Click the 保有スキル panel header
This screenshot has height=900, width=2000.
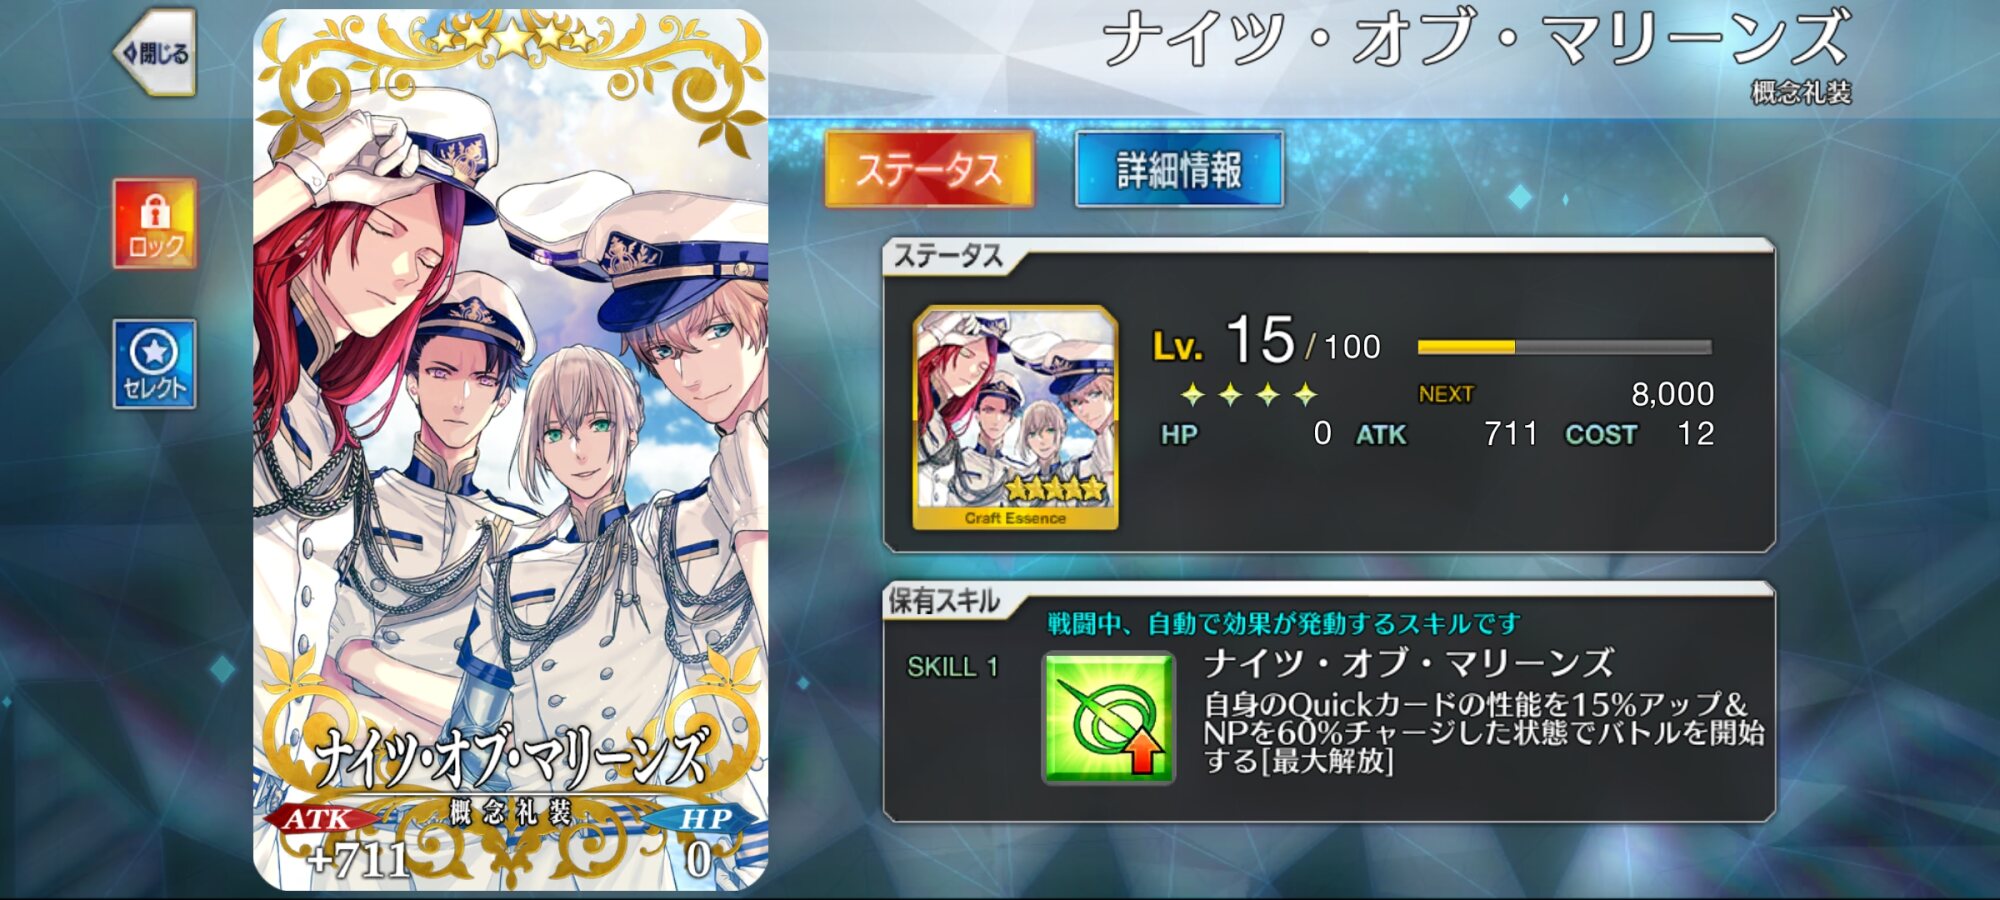(944, 601)
